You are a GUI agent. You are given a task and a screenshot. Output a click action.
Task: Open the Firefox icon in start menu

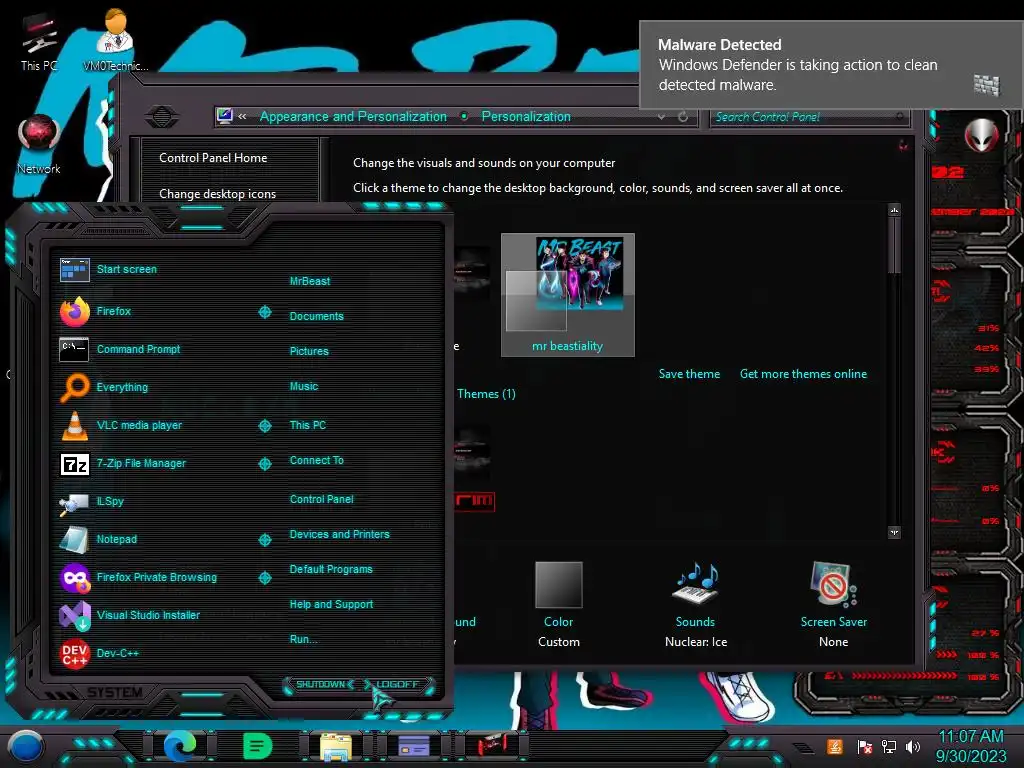point(75,312)
